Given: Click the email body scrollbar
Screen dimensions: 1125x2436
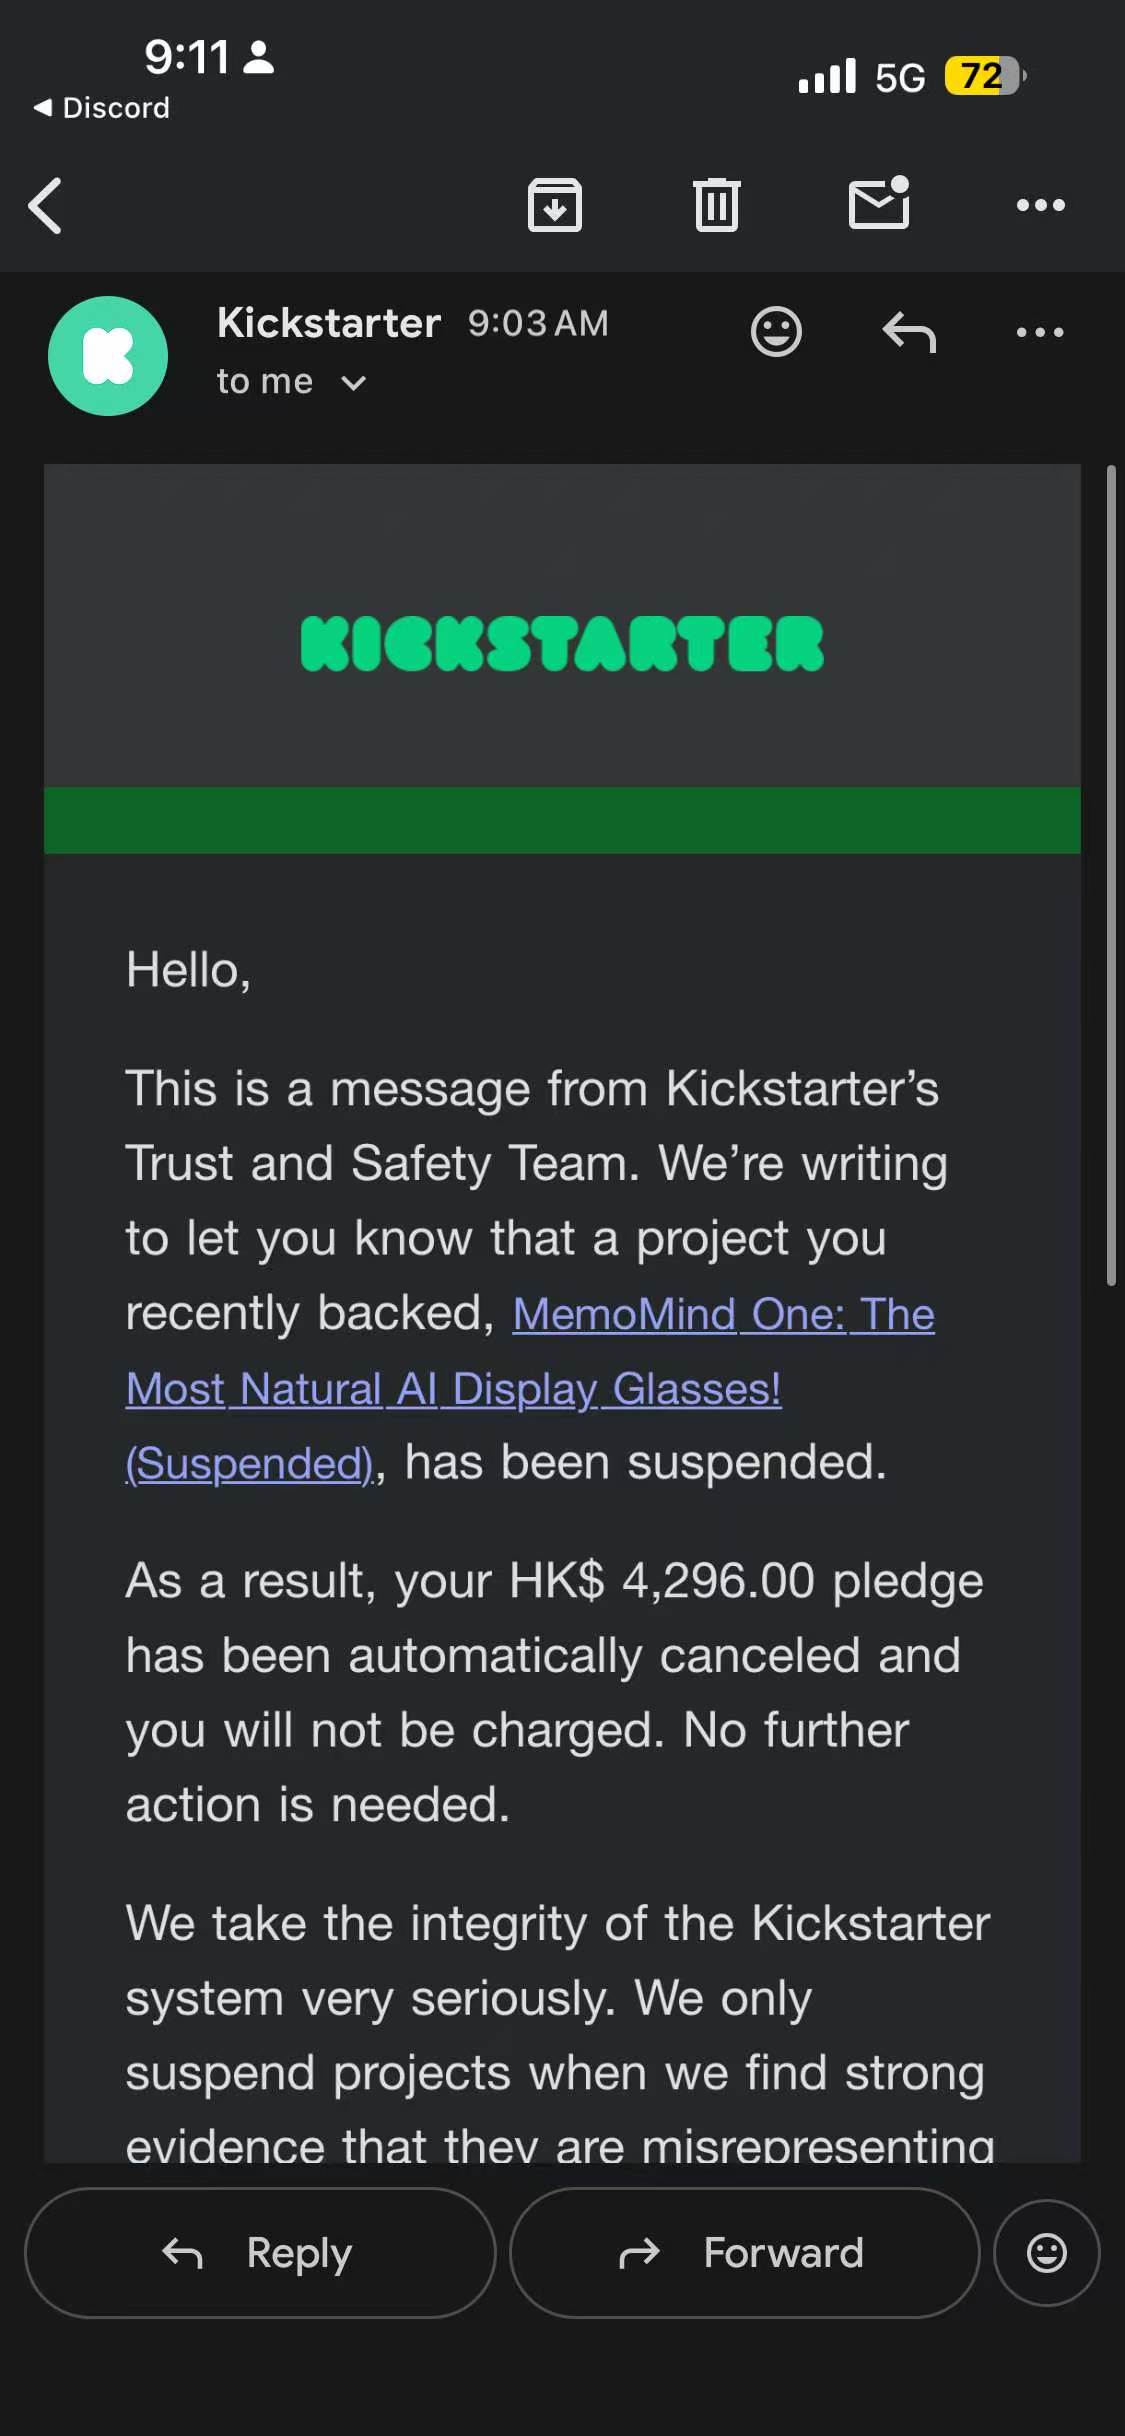Looking at the screenshot, I should [1111, 875].
